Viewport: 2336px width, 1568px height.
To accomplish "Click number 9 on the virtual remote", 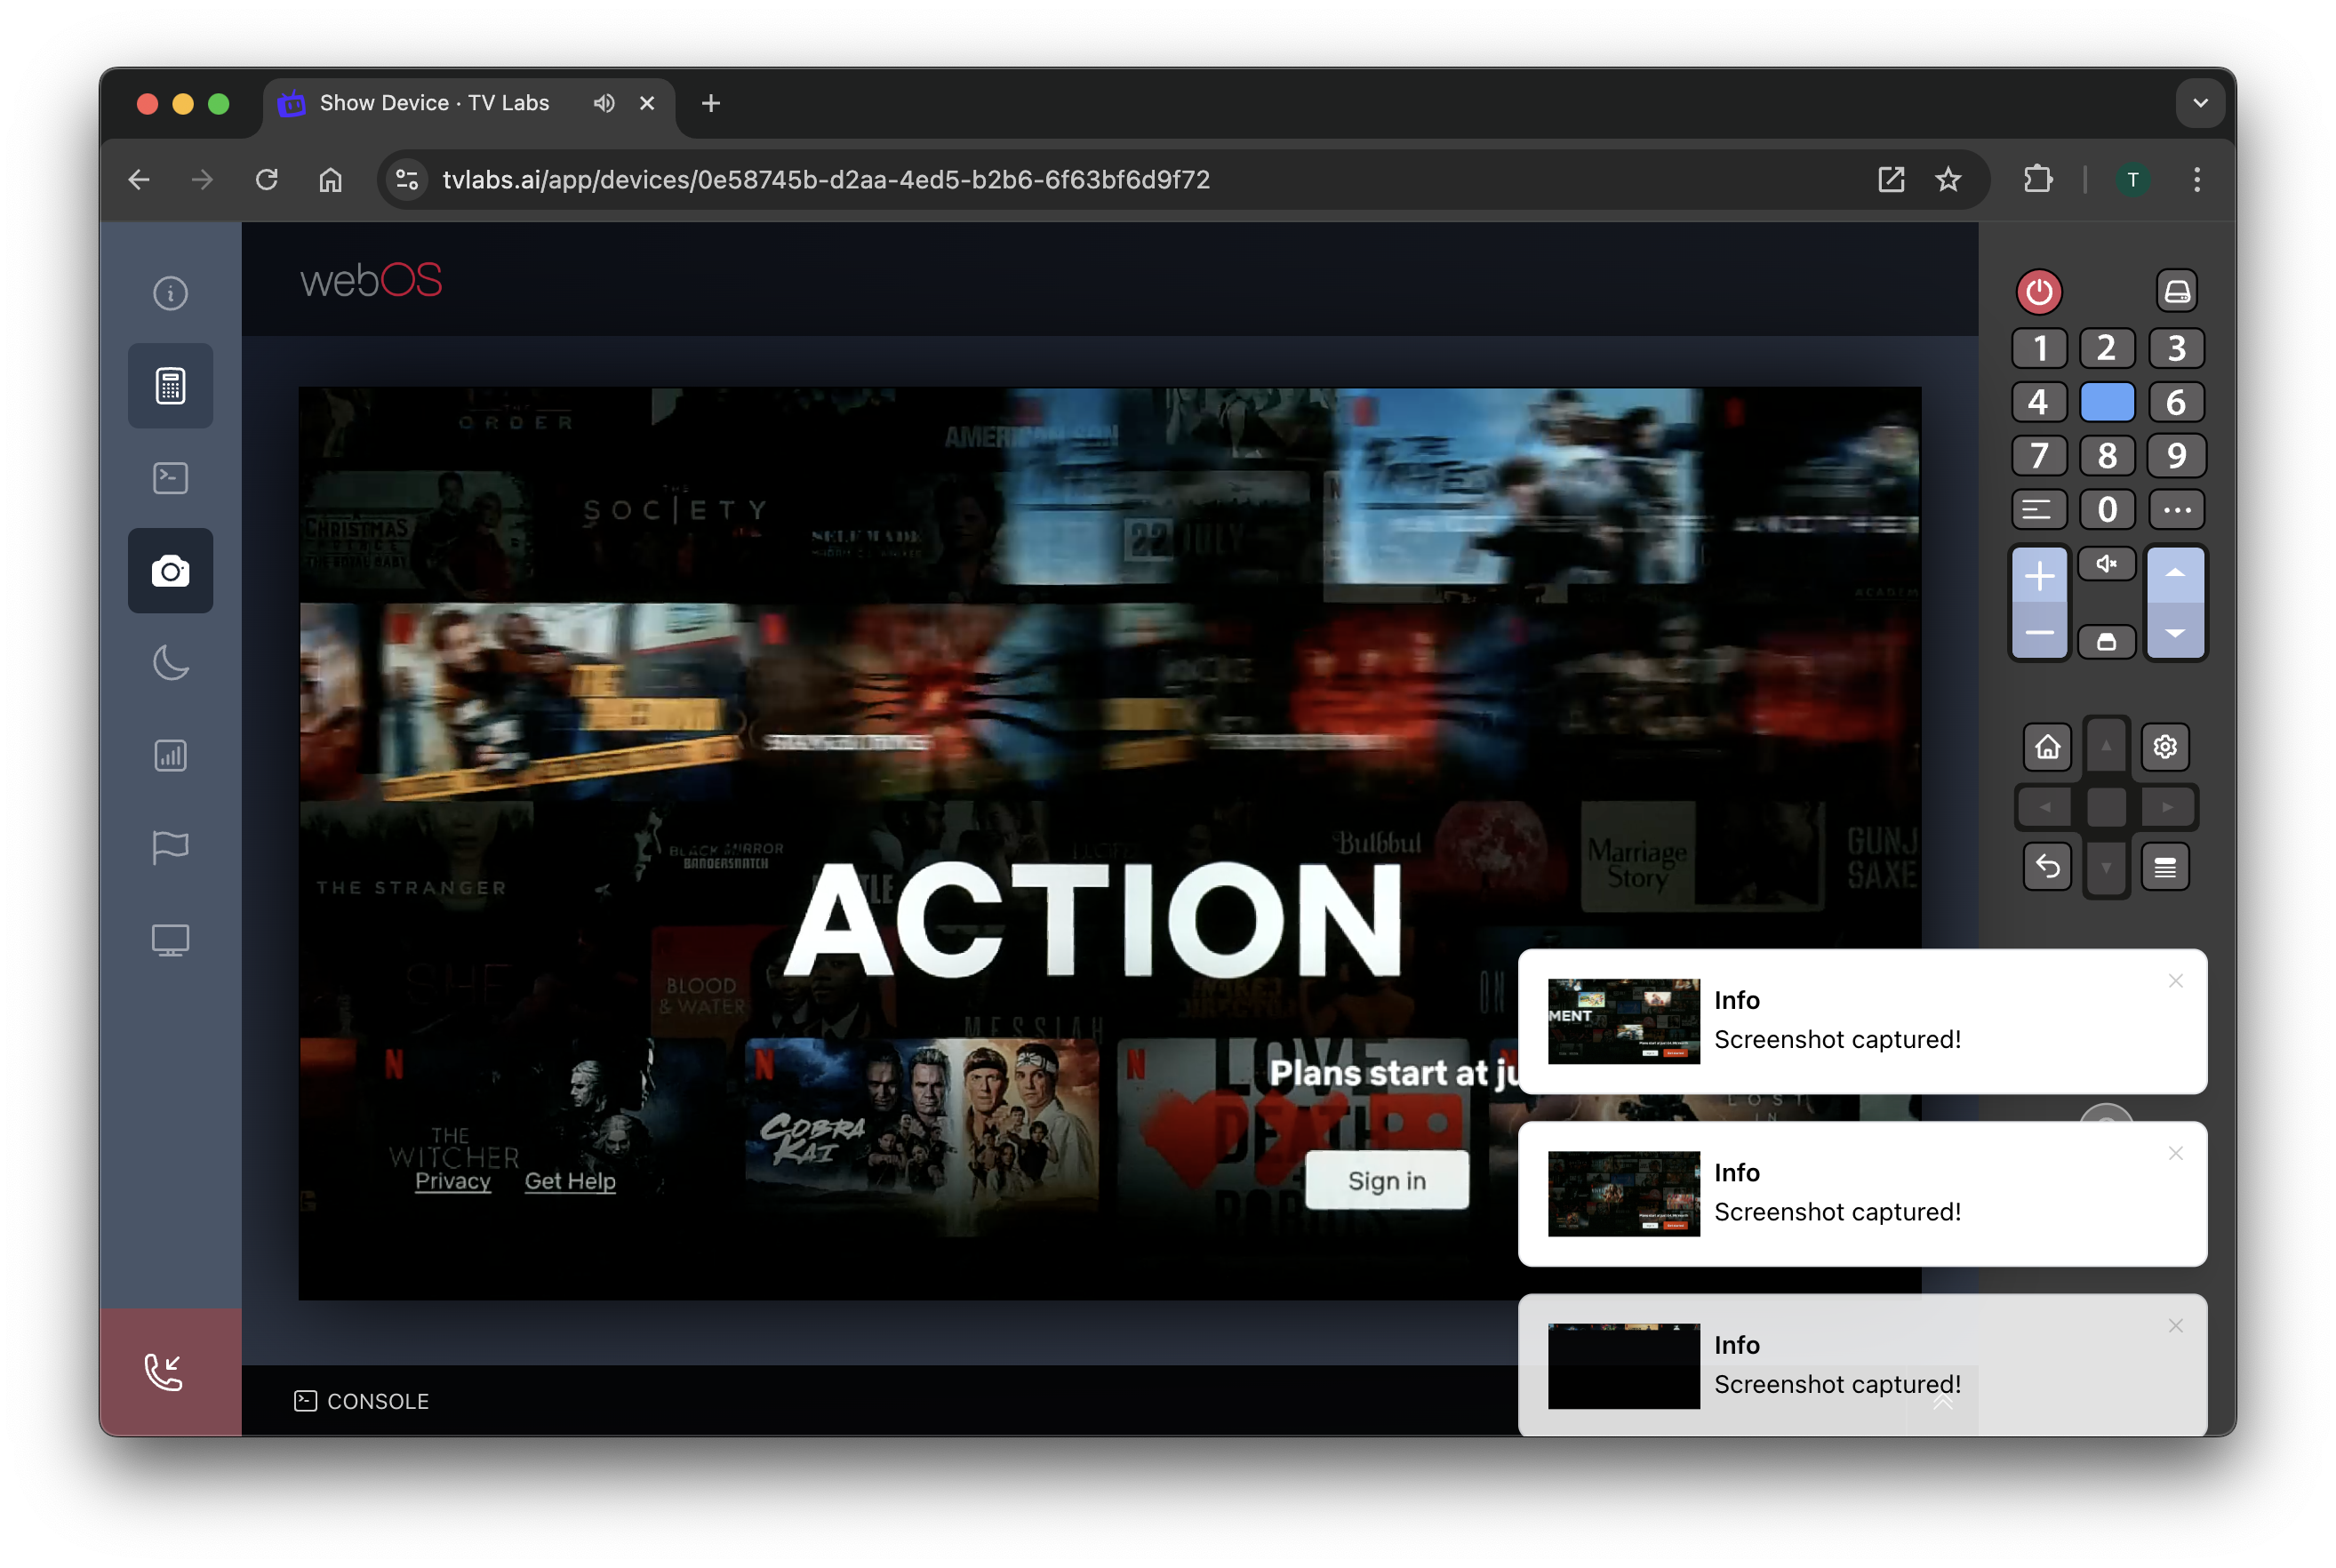I will (x=2176, y=456).
